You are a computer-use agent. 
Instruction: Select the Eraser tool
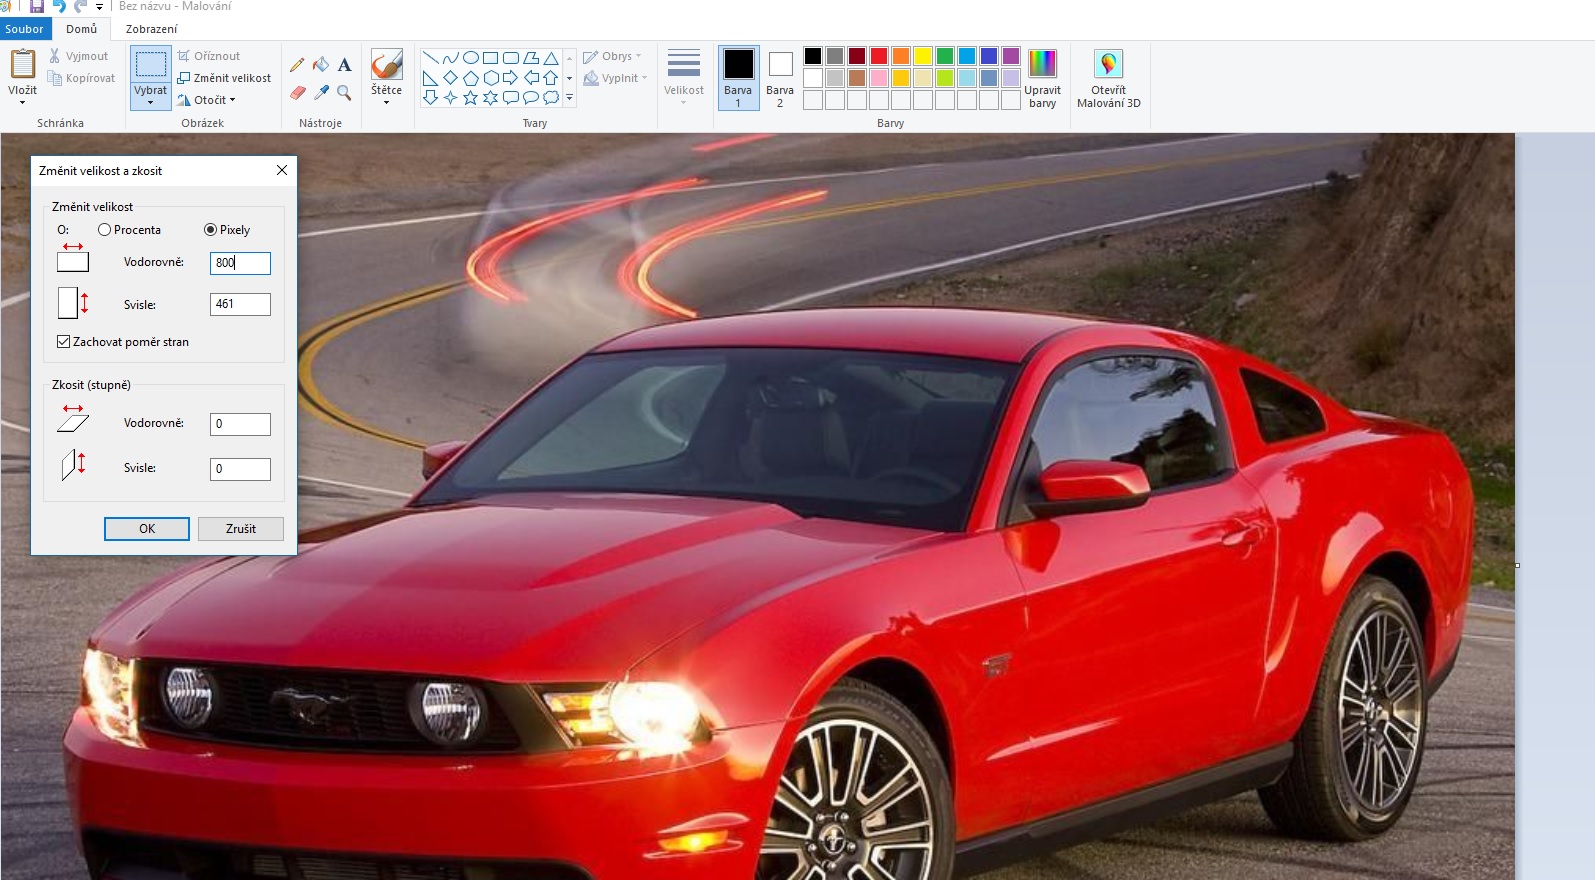point(297,93)
